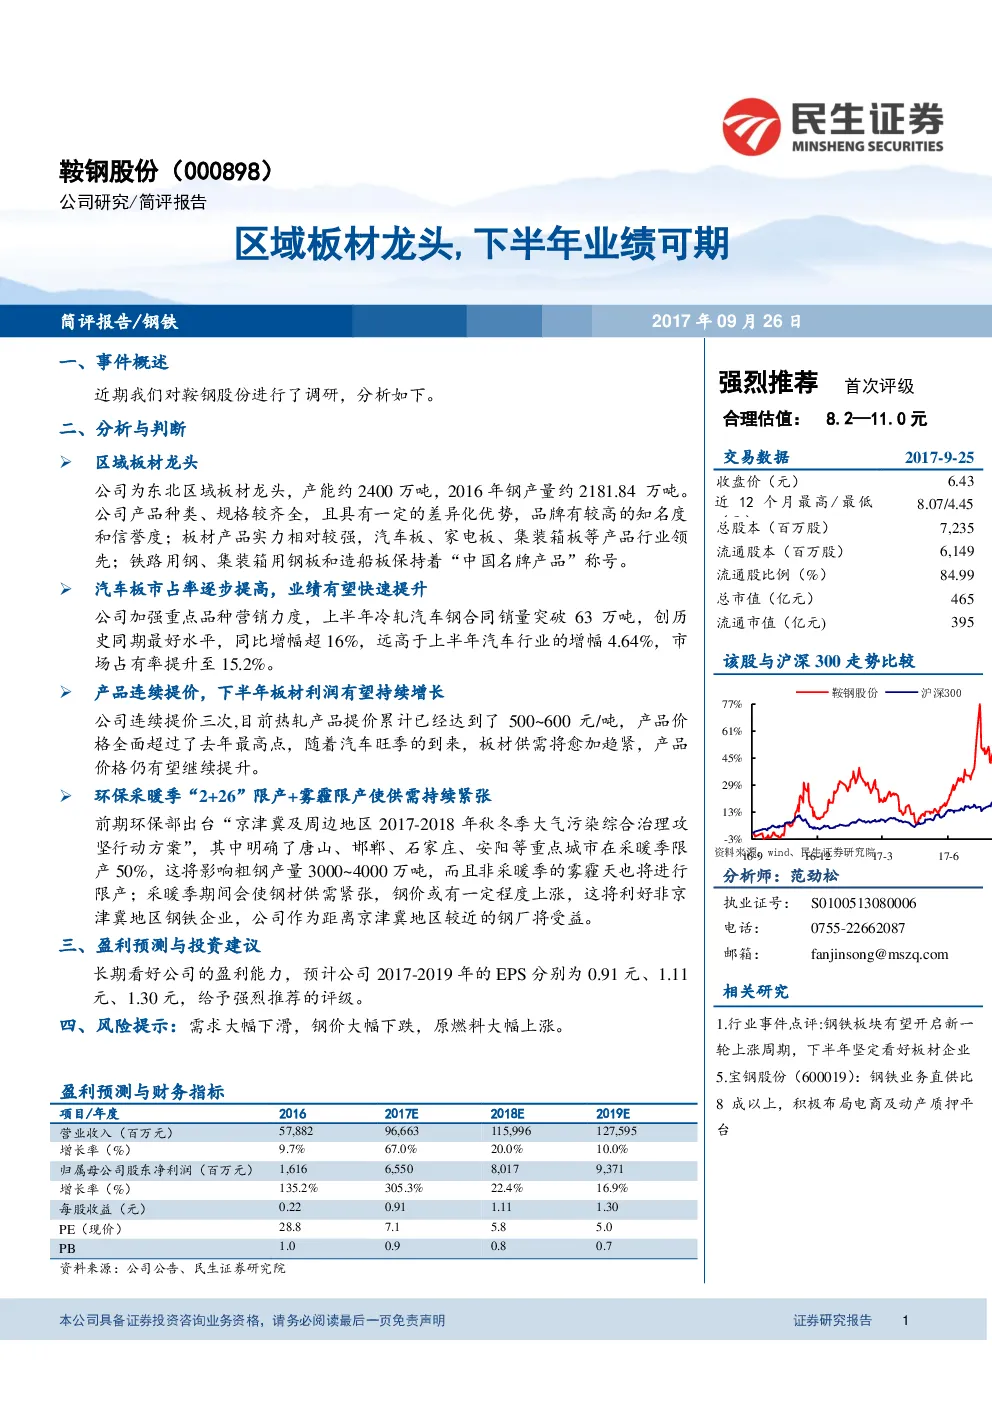Click the 沪深300 blue legend entry
Viewport: 992px width, 1403px height.
[x=923, y=693]
